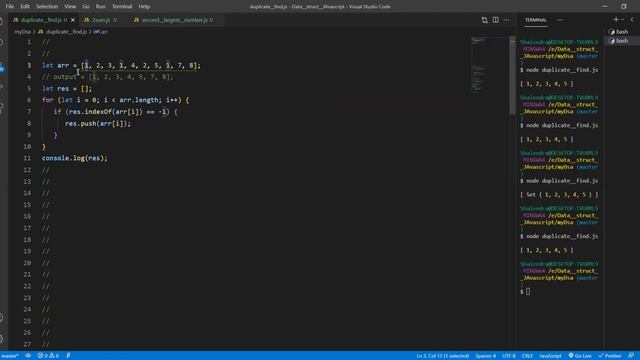The width and height of the screenshot is (640, 360).
Task: Click on line 3 'let arr' code
Action: point(121,65)
